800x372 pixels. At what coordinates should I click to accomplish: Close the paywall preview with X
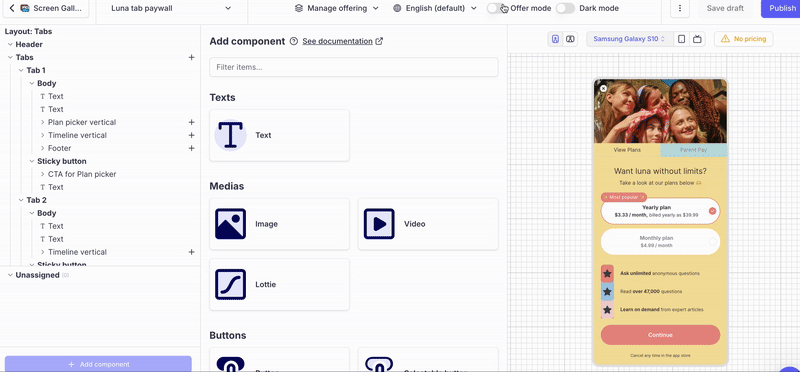pyautogui.click(x=604, y=88)
